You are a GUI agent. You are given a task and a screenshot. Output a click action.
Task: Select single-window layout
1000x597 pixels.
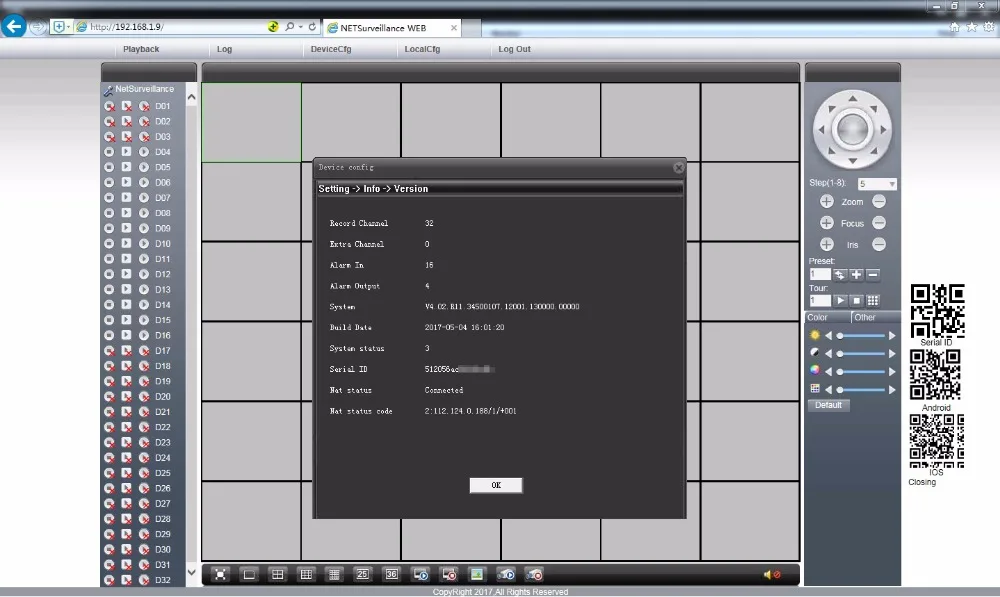249,575
